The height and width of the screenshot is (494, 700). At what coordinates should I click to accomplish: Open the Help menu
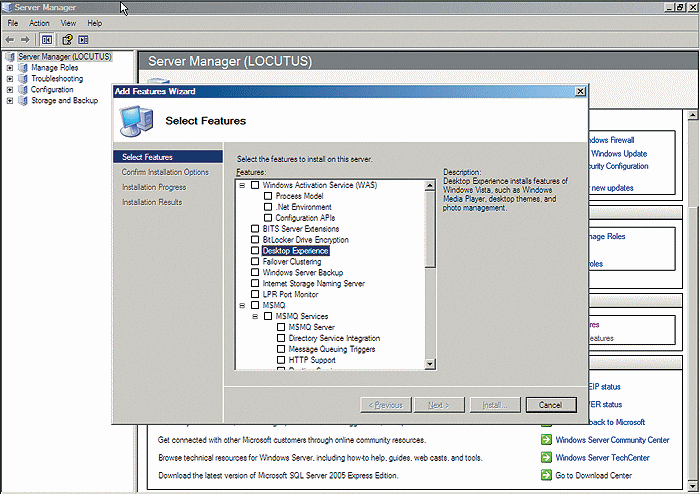tap(95, 23)
